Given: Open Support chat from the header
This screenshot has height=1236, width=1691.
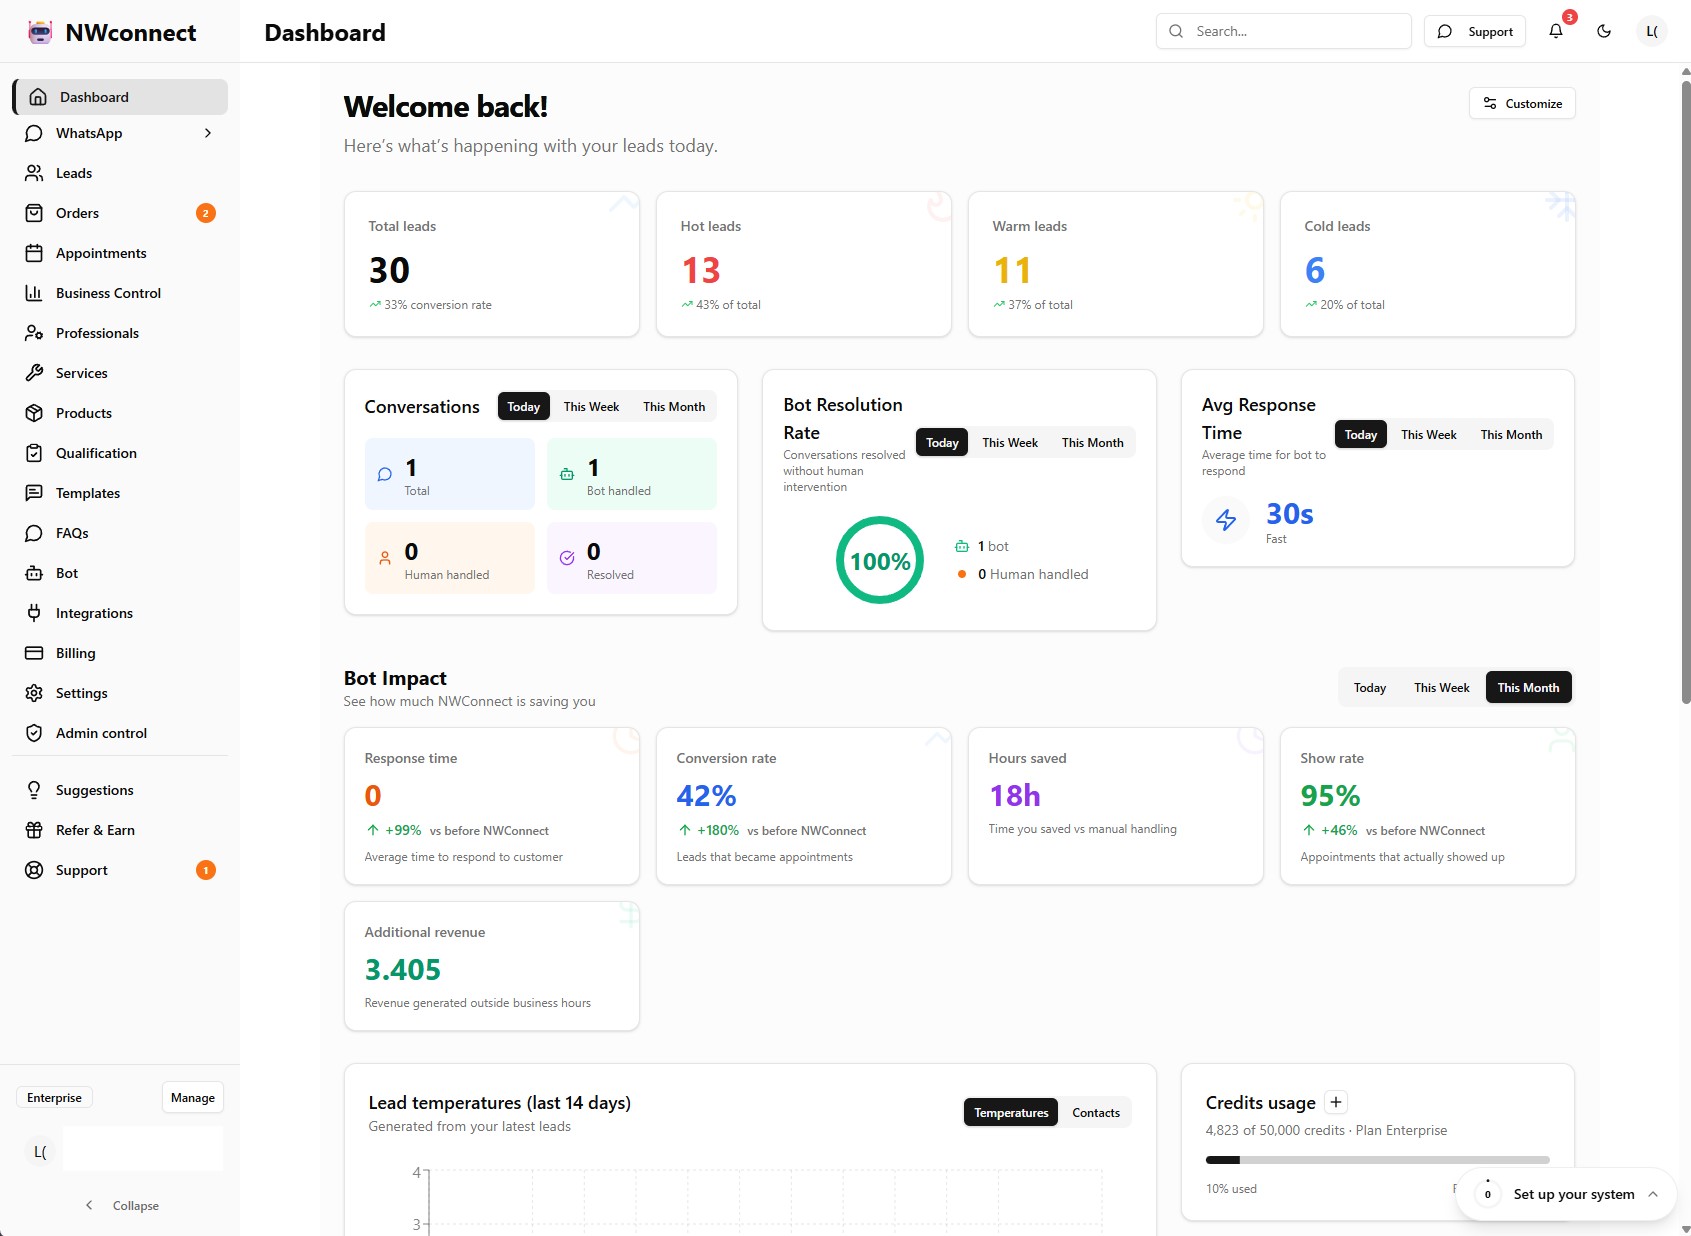Looking at the screenshot, I should (x=1474, y=31).
